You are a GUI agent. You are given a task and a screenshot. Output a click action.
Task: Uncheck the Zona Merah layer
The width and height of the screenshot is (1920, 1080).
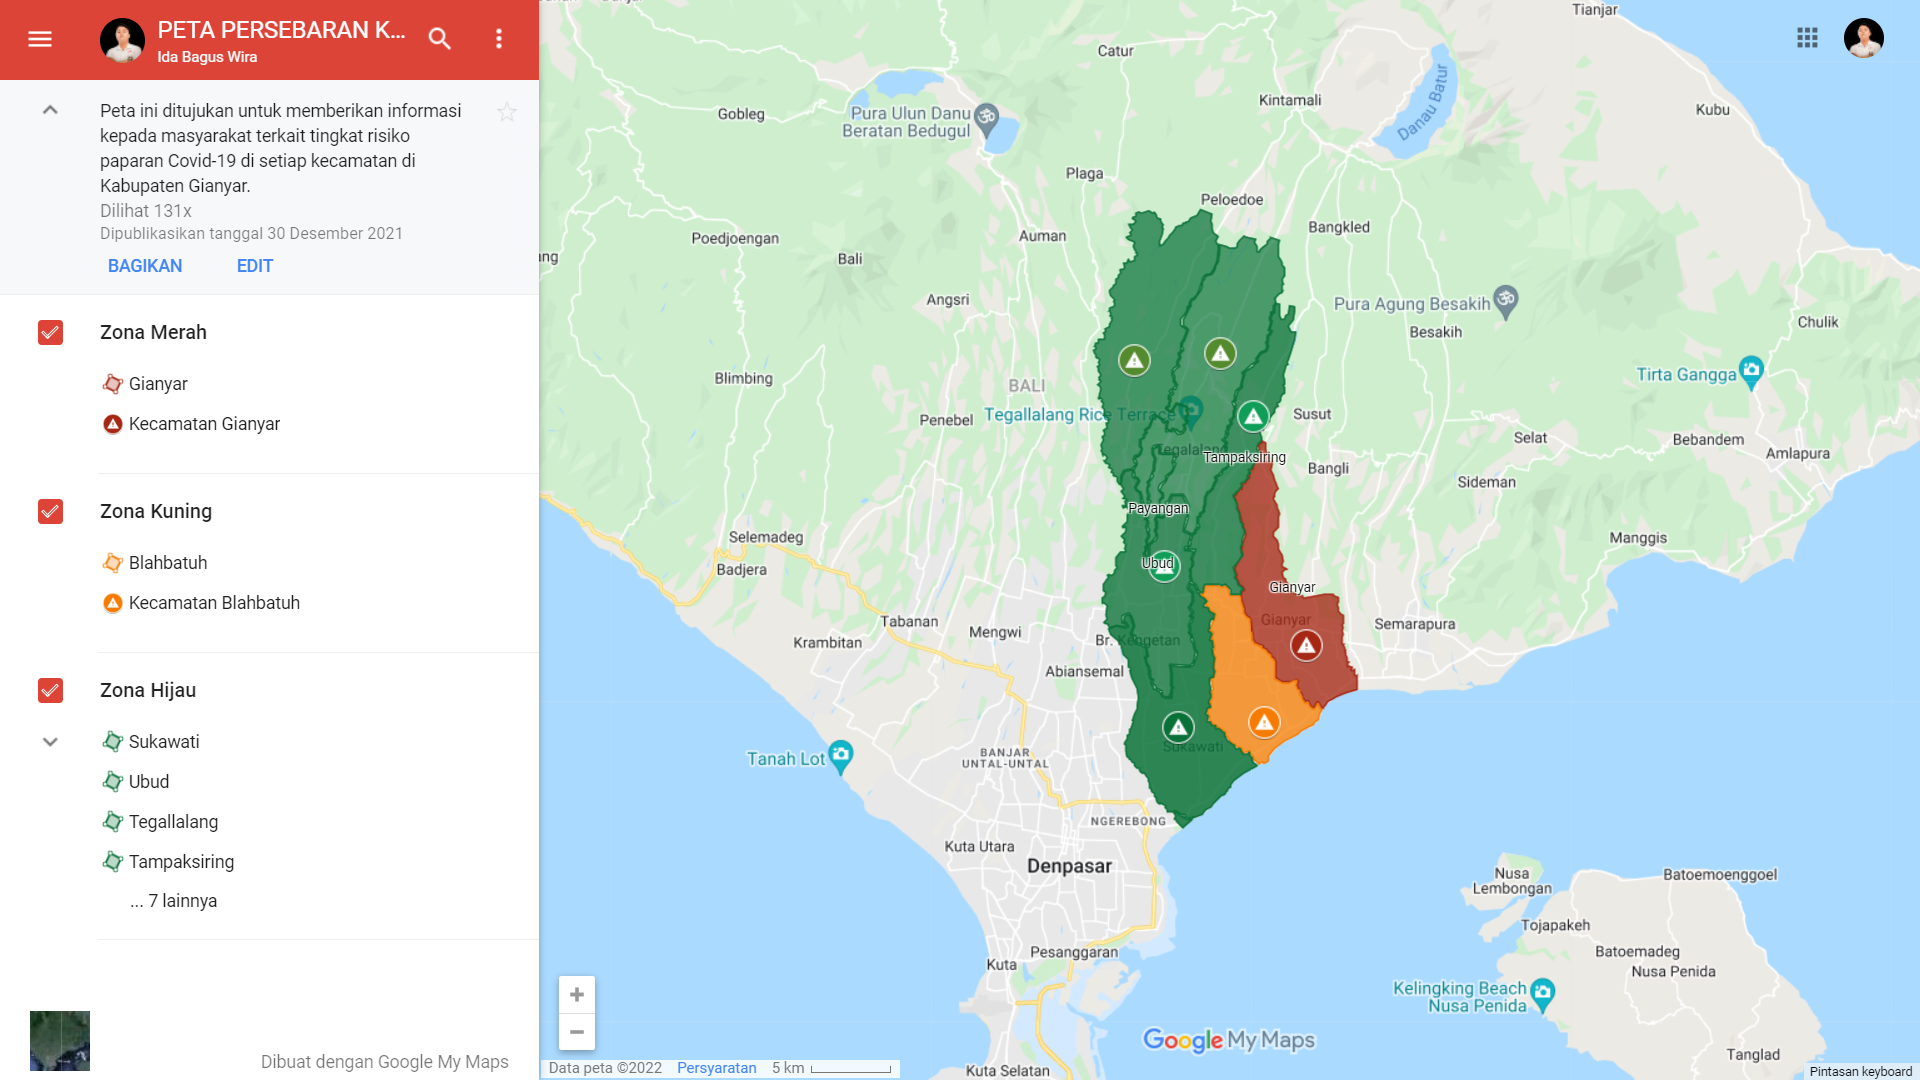pyautogui.click(x=50, y=332)
